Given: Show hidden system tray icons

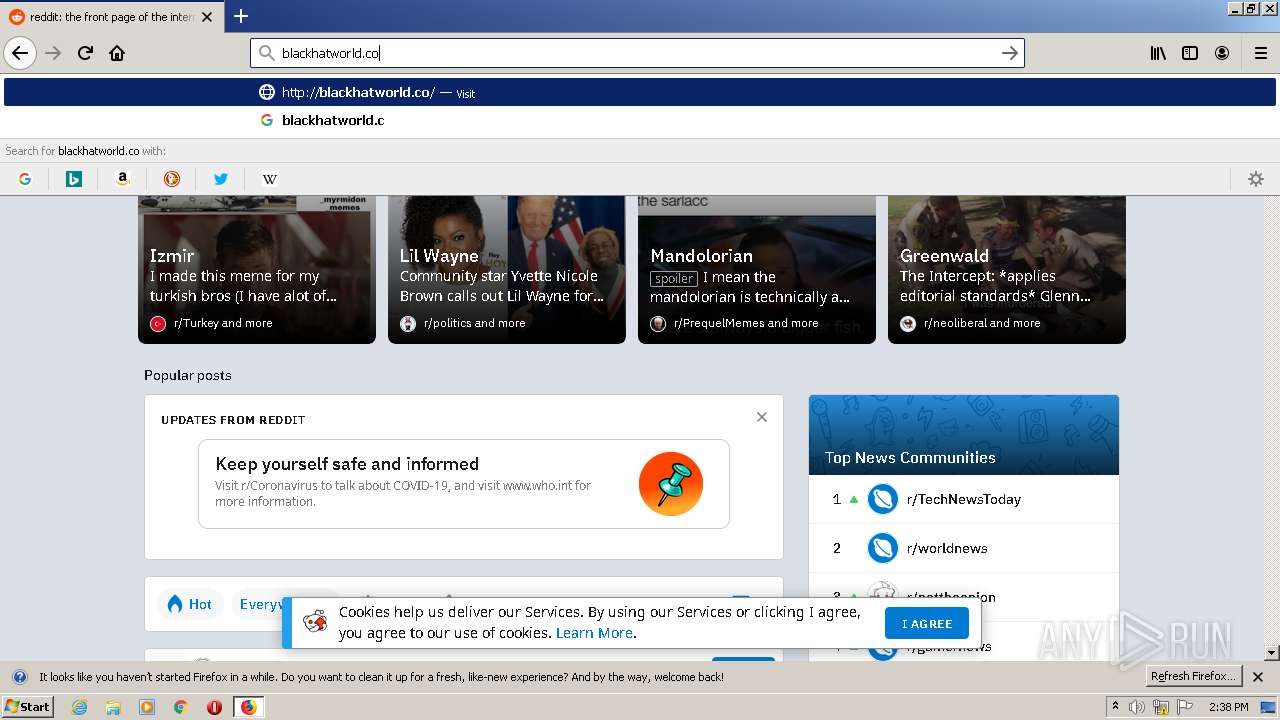Looking at the screenshot, I should (1115, 707).
